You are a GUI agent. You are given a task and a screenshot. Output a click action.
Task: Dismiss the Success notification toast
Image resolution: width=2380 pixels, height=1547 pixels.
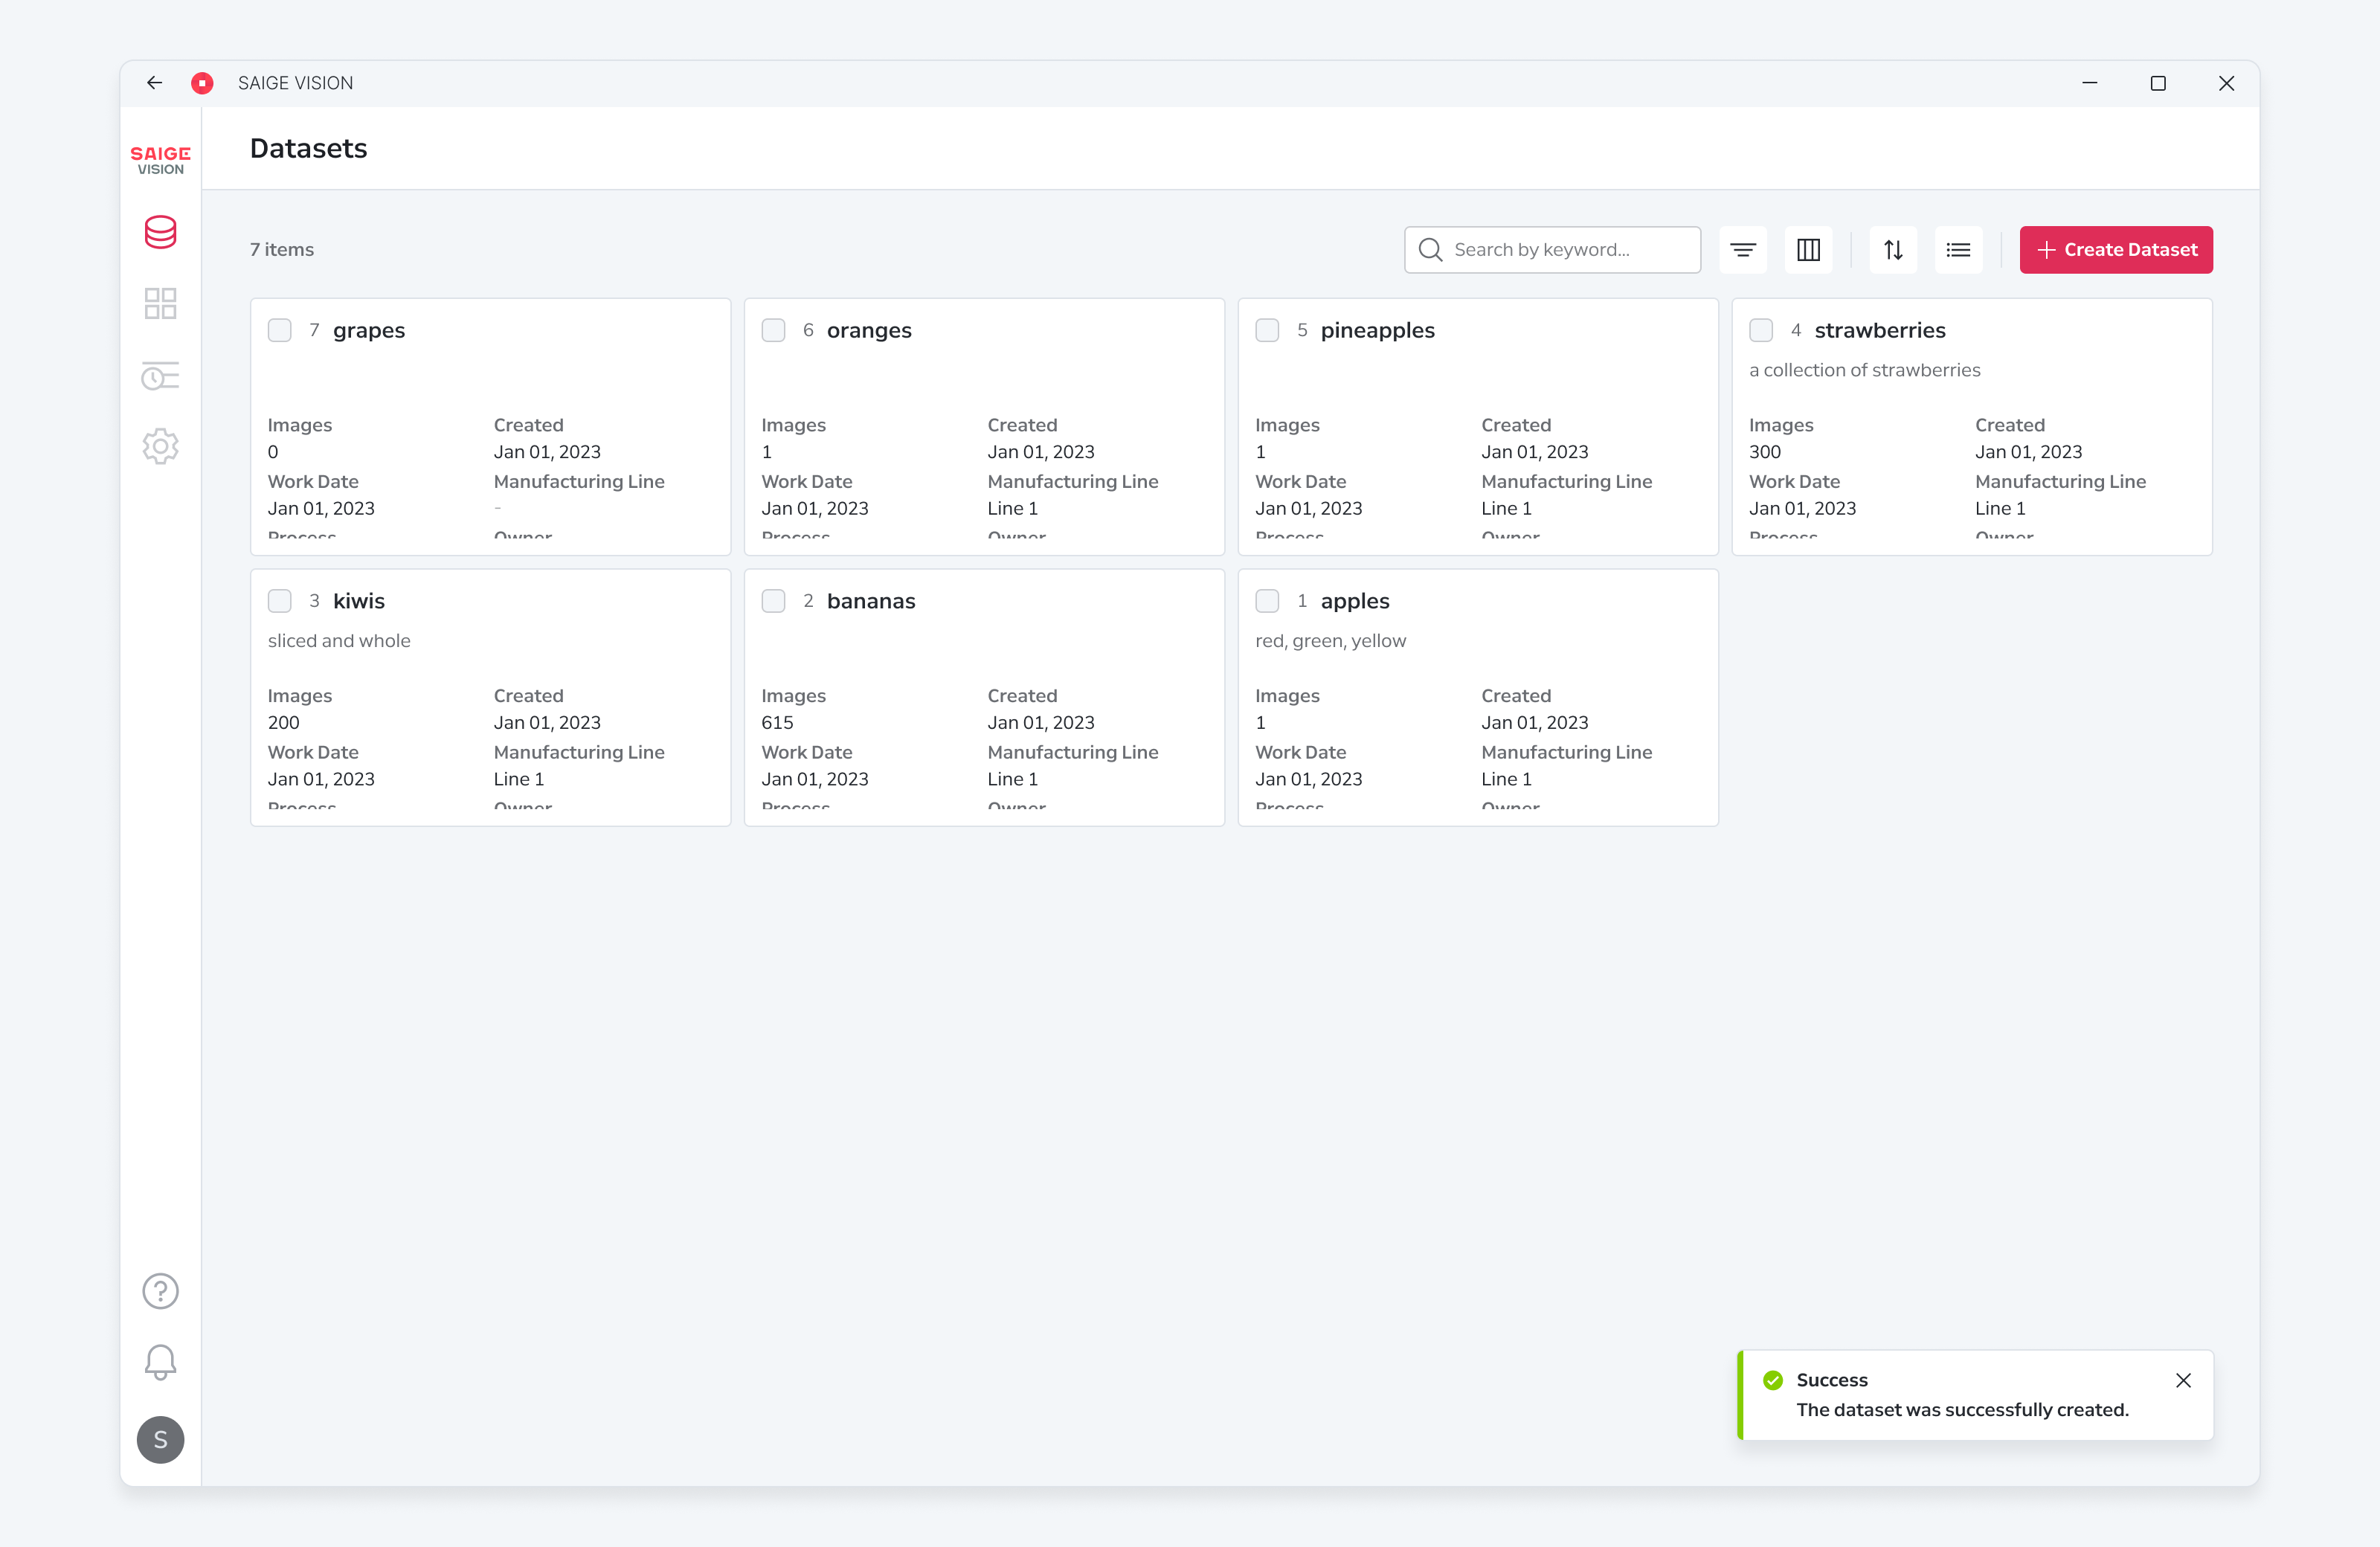[2183, 1380]
